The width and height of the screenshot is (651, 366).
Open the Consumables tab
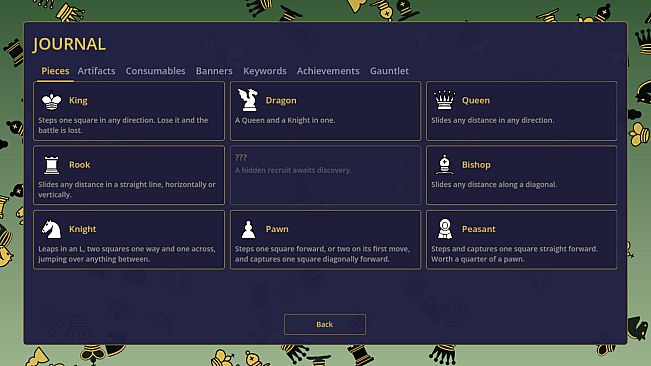coord(155,71)
